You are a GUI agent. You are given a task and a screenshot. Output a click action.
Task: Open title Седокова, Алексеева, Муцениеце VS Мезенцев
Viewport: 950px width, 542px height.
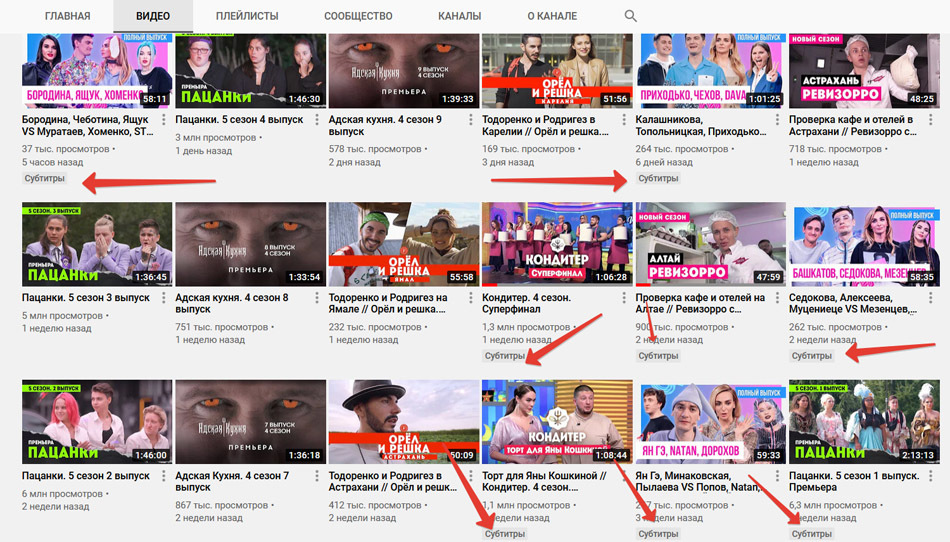853,303
